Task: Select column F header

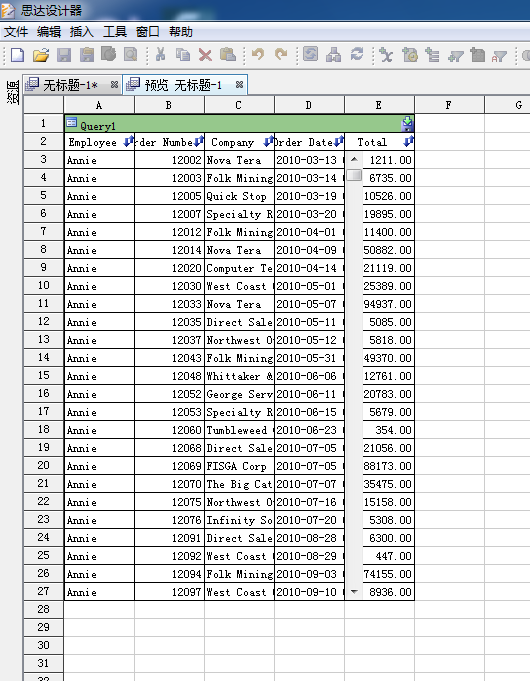Action: 449,105
